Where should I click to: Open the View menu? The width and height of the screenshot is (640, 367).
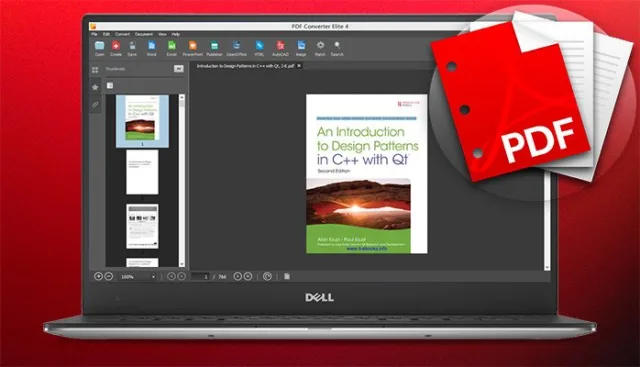[162, 34]
